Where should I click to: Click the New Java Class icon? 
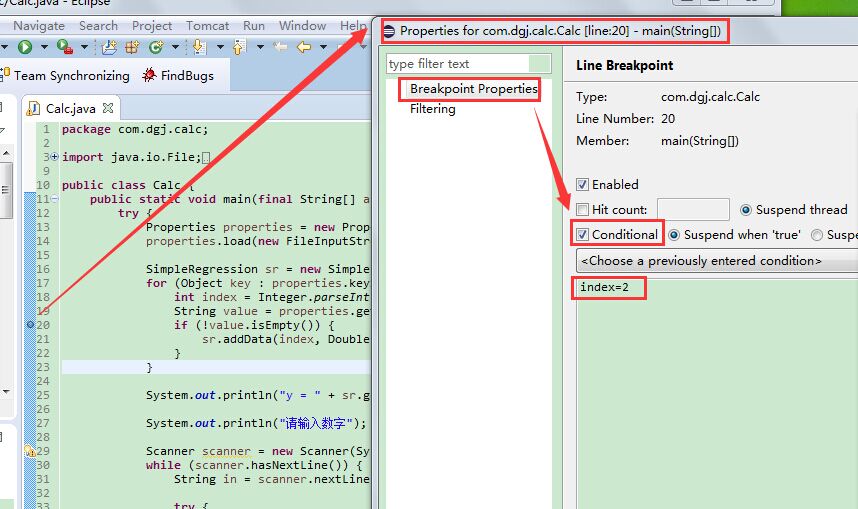pyautogui.click(x=156, y=47)
